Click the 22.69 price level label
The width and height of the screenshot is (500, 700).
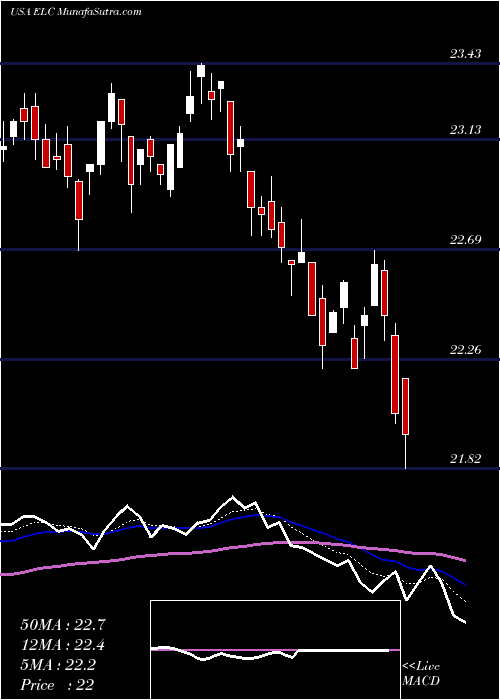466,240
